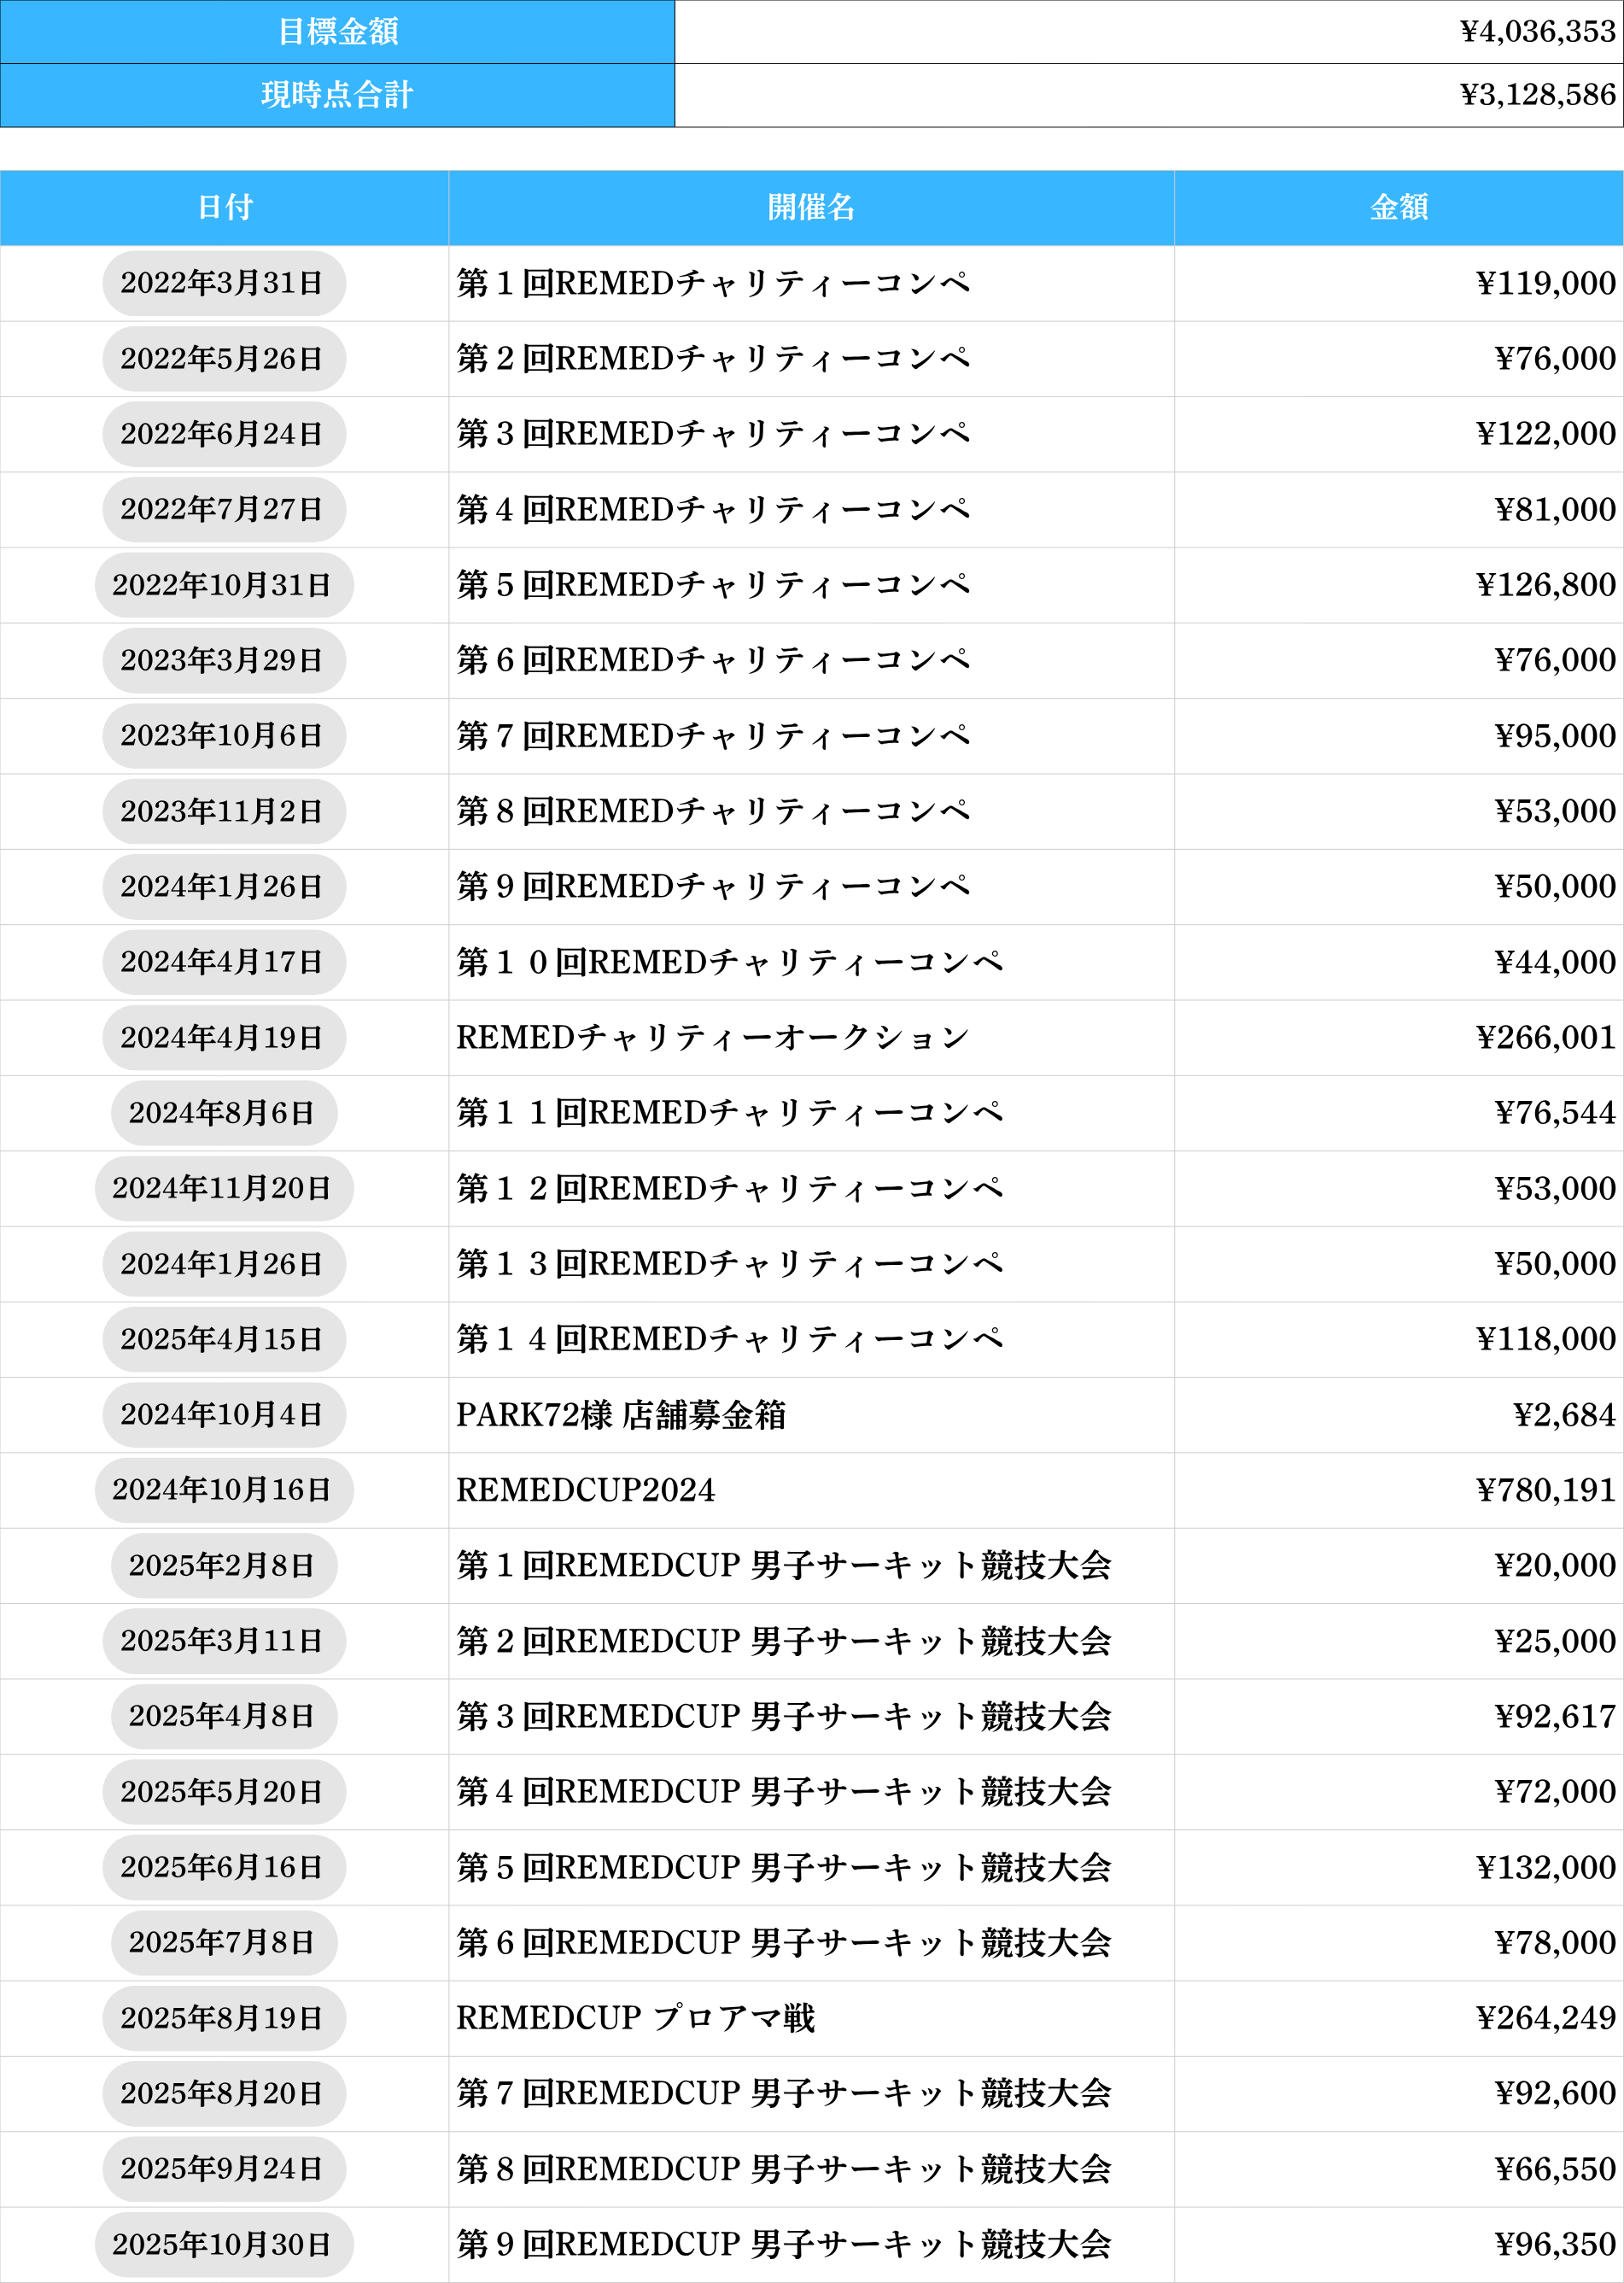Click 第５回REMEDチャリティーコンペ event name
This screenshot has width=1624, height=2283.
pyautogui.click(x=713, y=585)
